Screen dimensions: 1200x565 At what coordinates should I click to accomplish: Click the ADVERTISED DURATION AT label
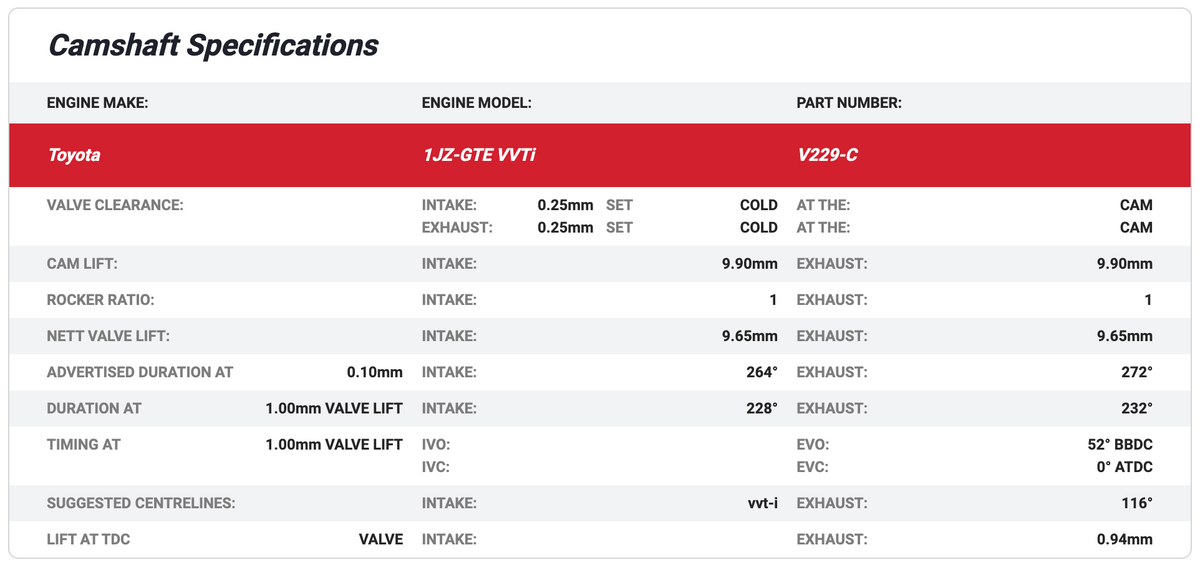(x=140, y=372)
